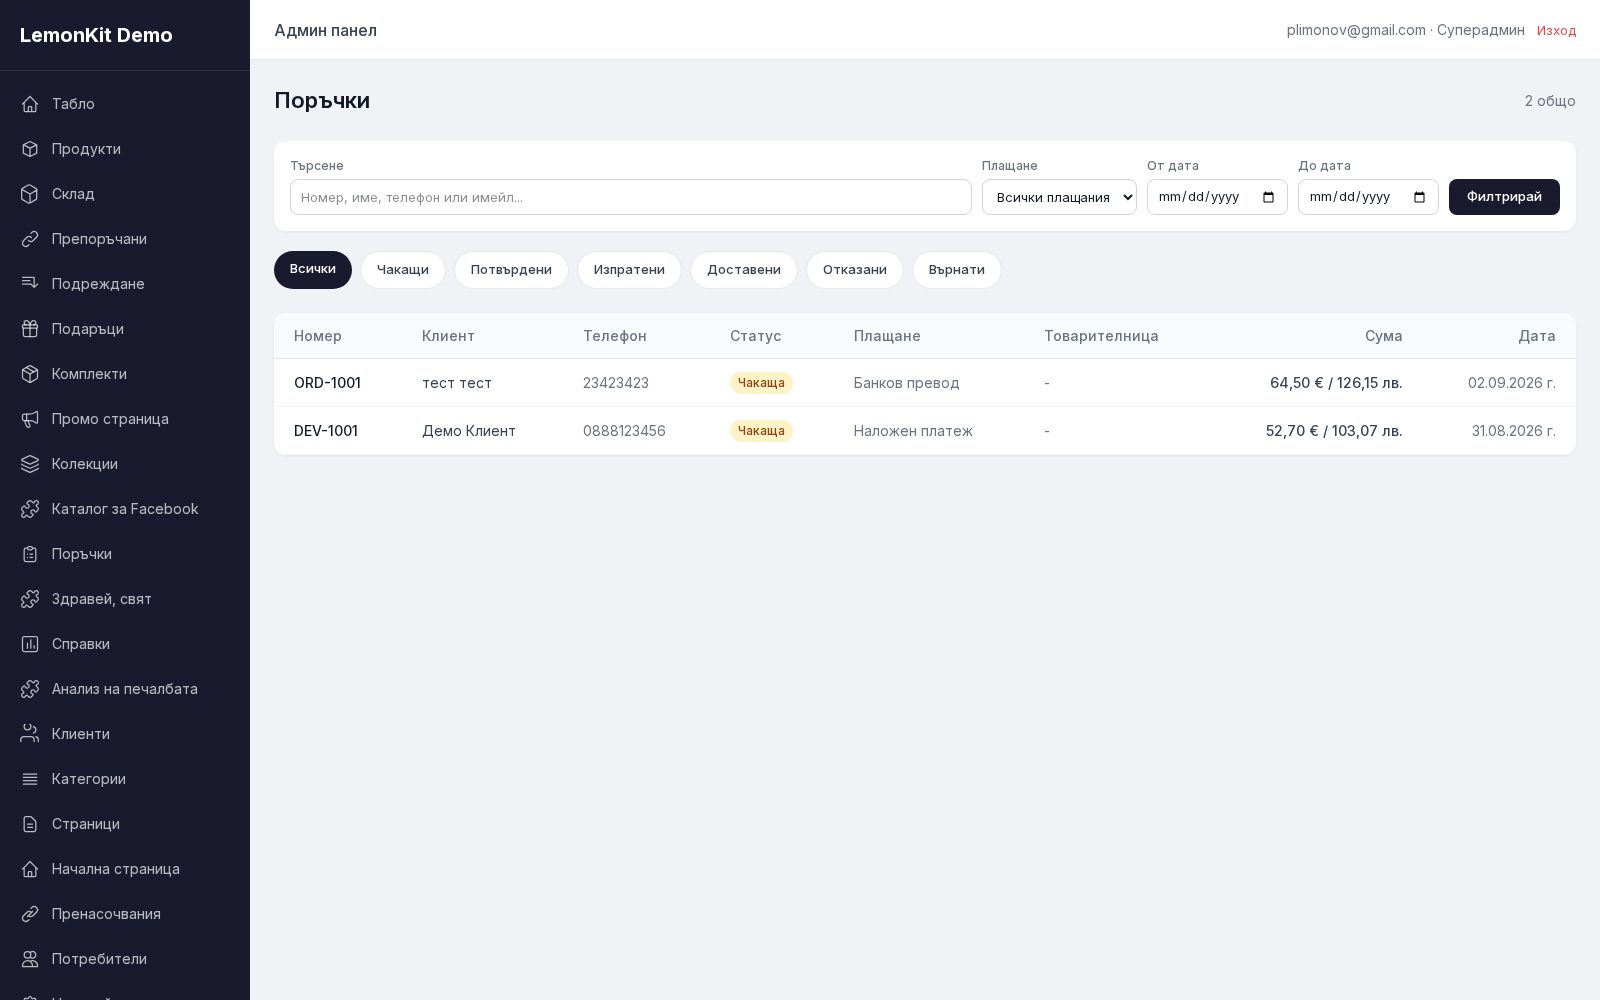Click phone number 0888123456
Viewport: 1600px width, 1000px height.
tap(624, 431)
